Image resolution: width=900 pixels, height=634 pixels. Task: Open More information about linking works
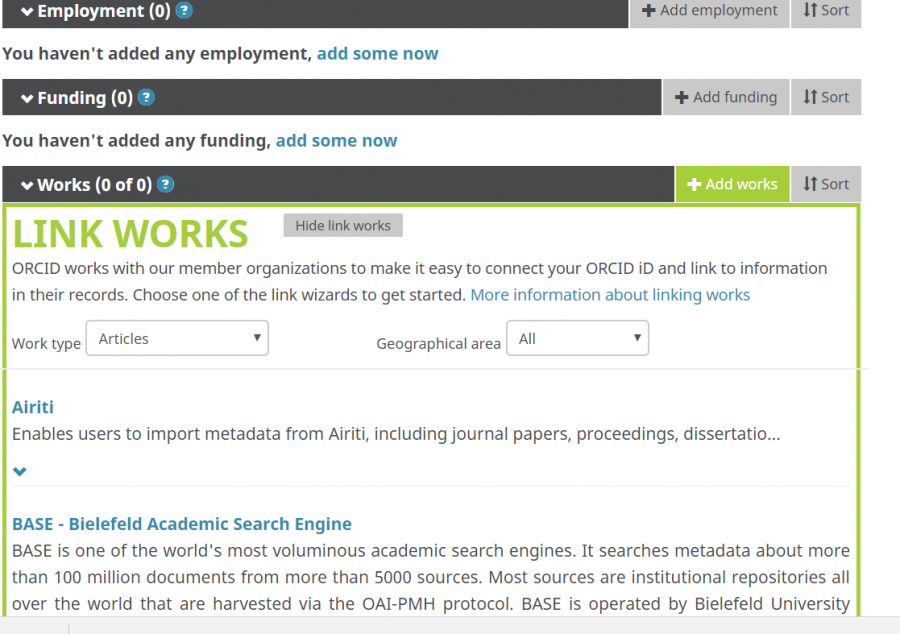[610, 295]
